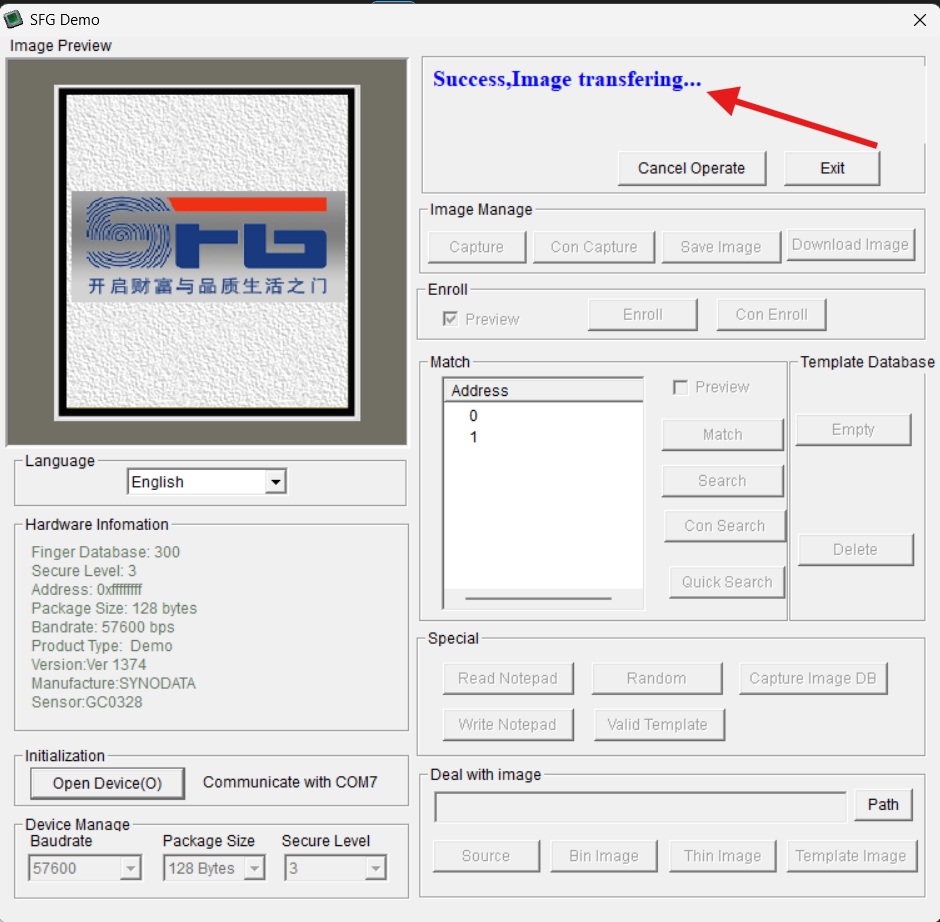Click the Delete button in Template Database
This screenshot has height=922, width=940.
point(855,550)
